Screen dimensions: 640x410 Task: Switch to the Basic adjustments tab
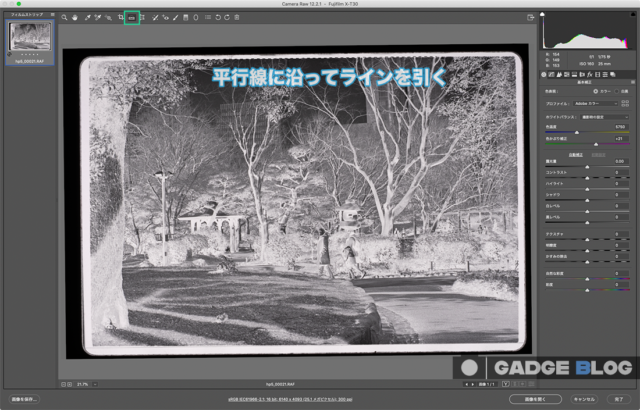pos(543,74)
